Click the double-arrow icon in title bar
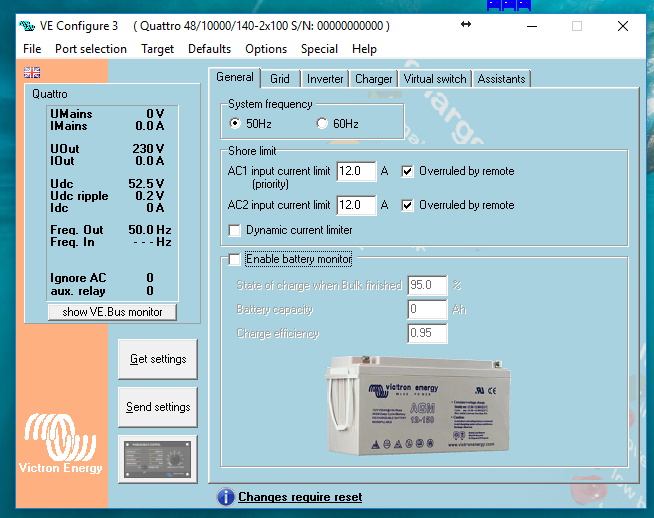Image resolution: width=654 pixels, height=518 pixels. pos(466,25)
